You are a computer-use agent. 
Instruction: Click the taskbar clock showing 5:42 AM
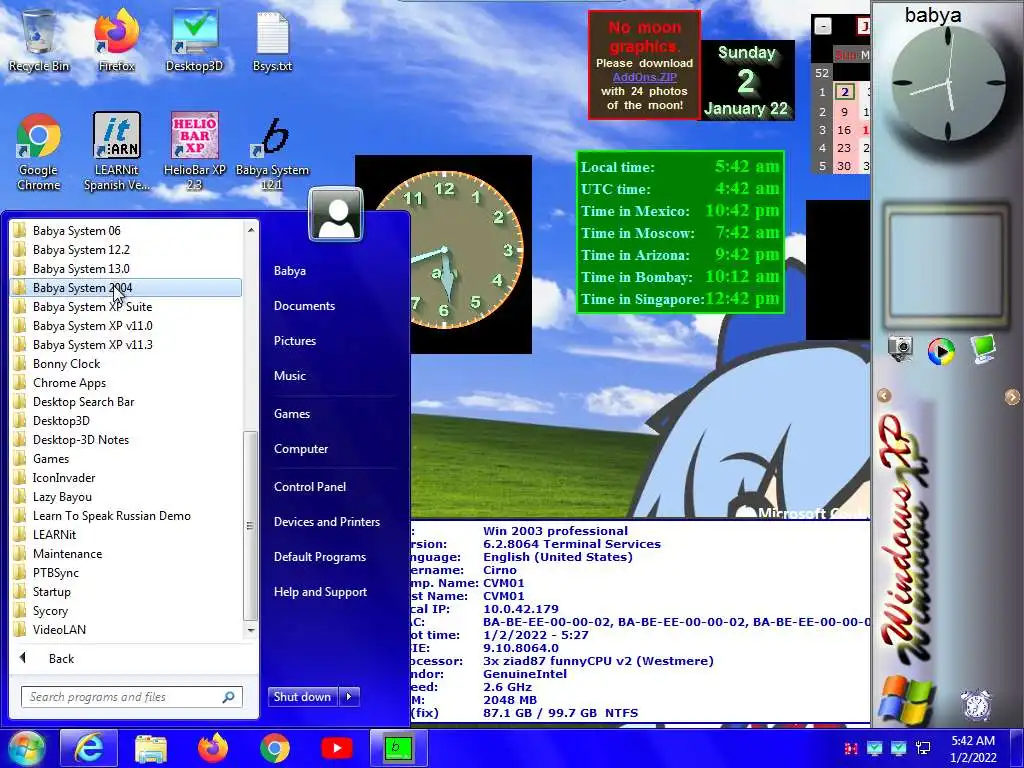(x=973, y=749)
